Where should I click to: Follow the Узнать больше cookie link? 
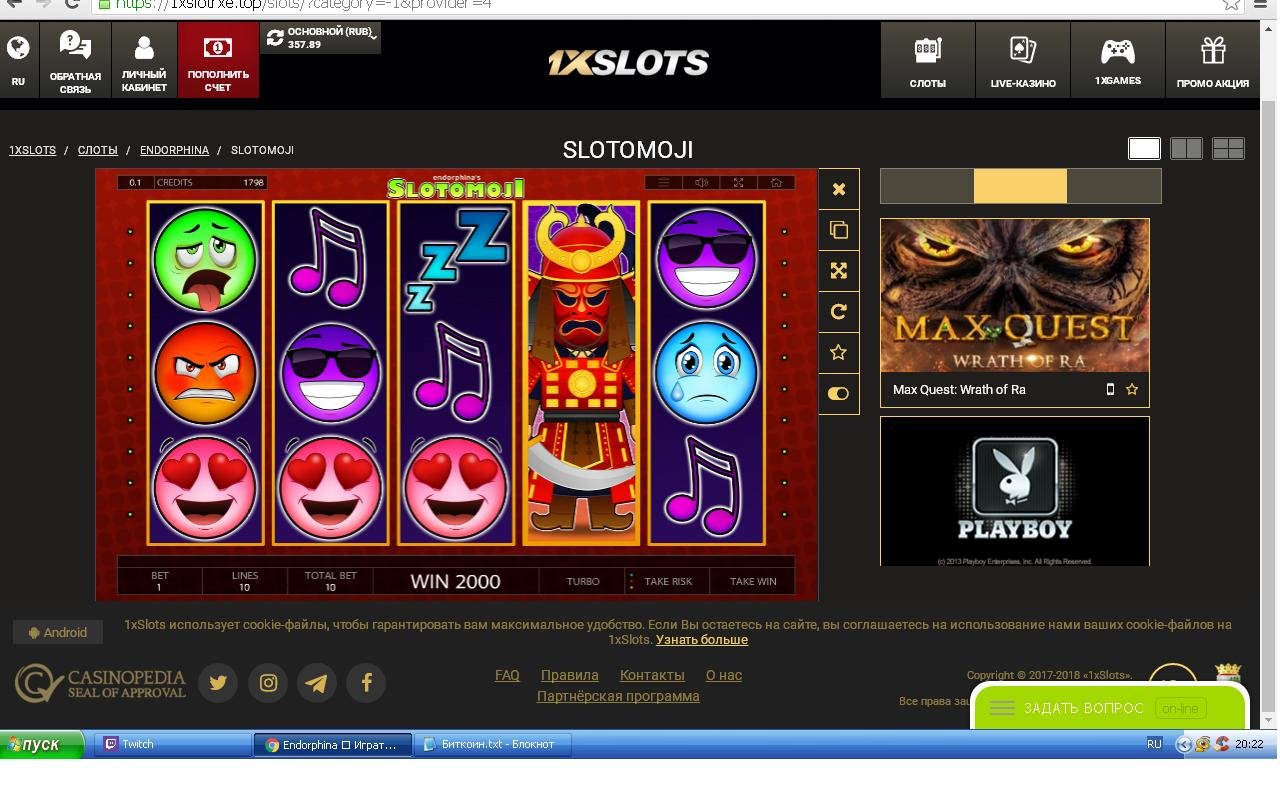[702, 640]
